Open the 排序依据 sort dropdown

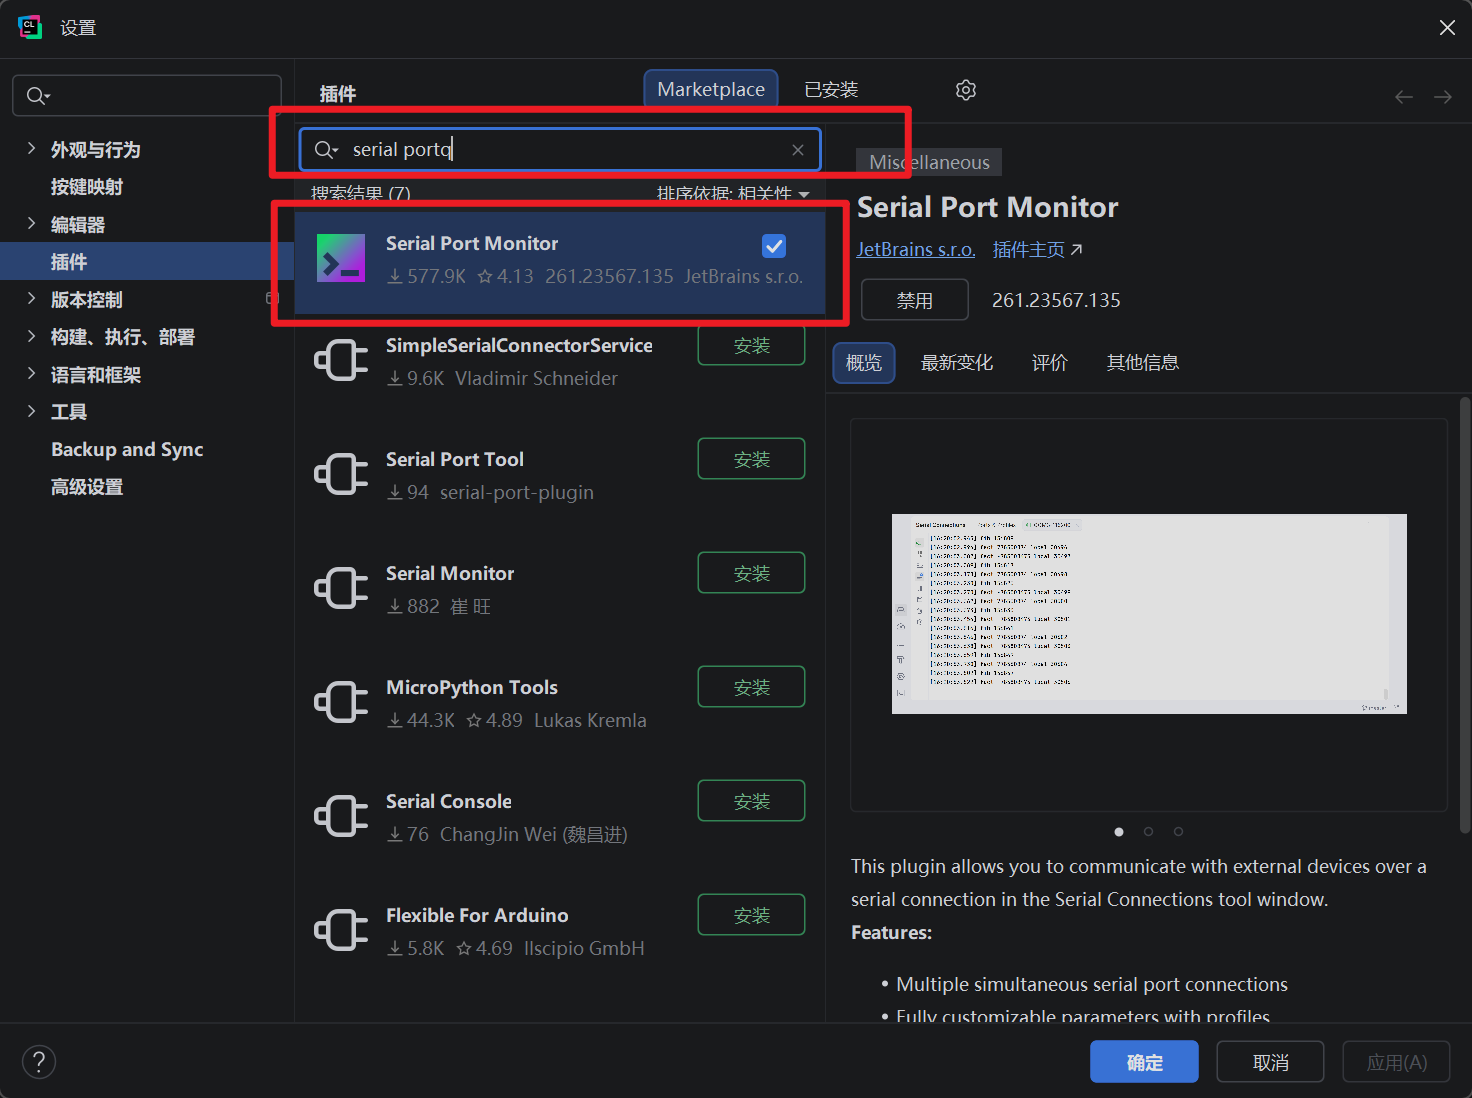[733, 194]
